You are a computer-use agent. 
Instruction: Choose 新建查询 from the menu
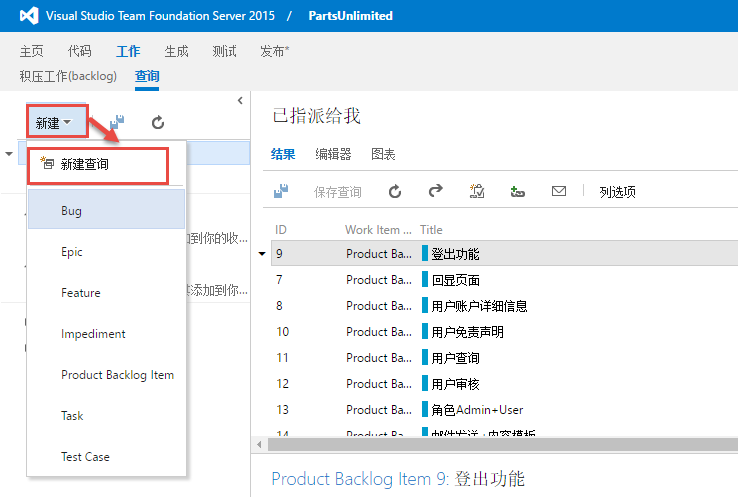click(98, 165)
